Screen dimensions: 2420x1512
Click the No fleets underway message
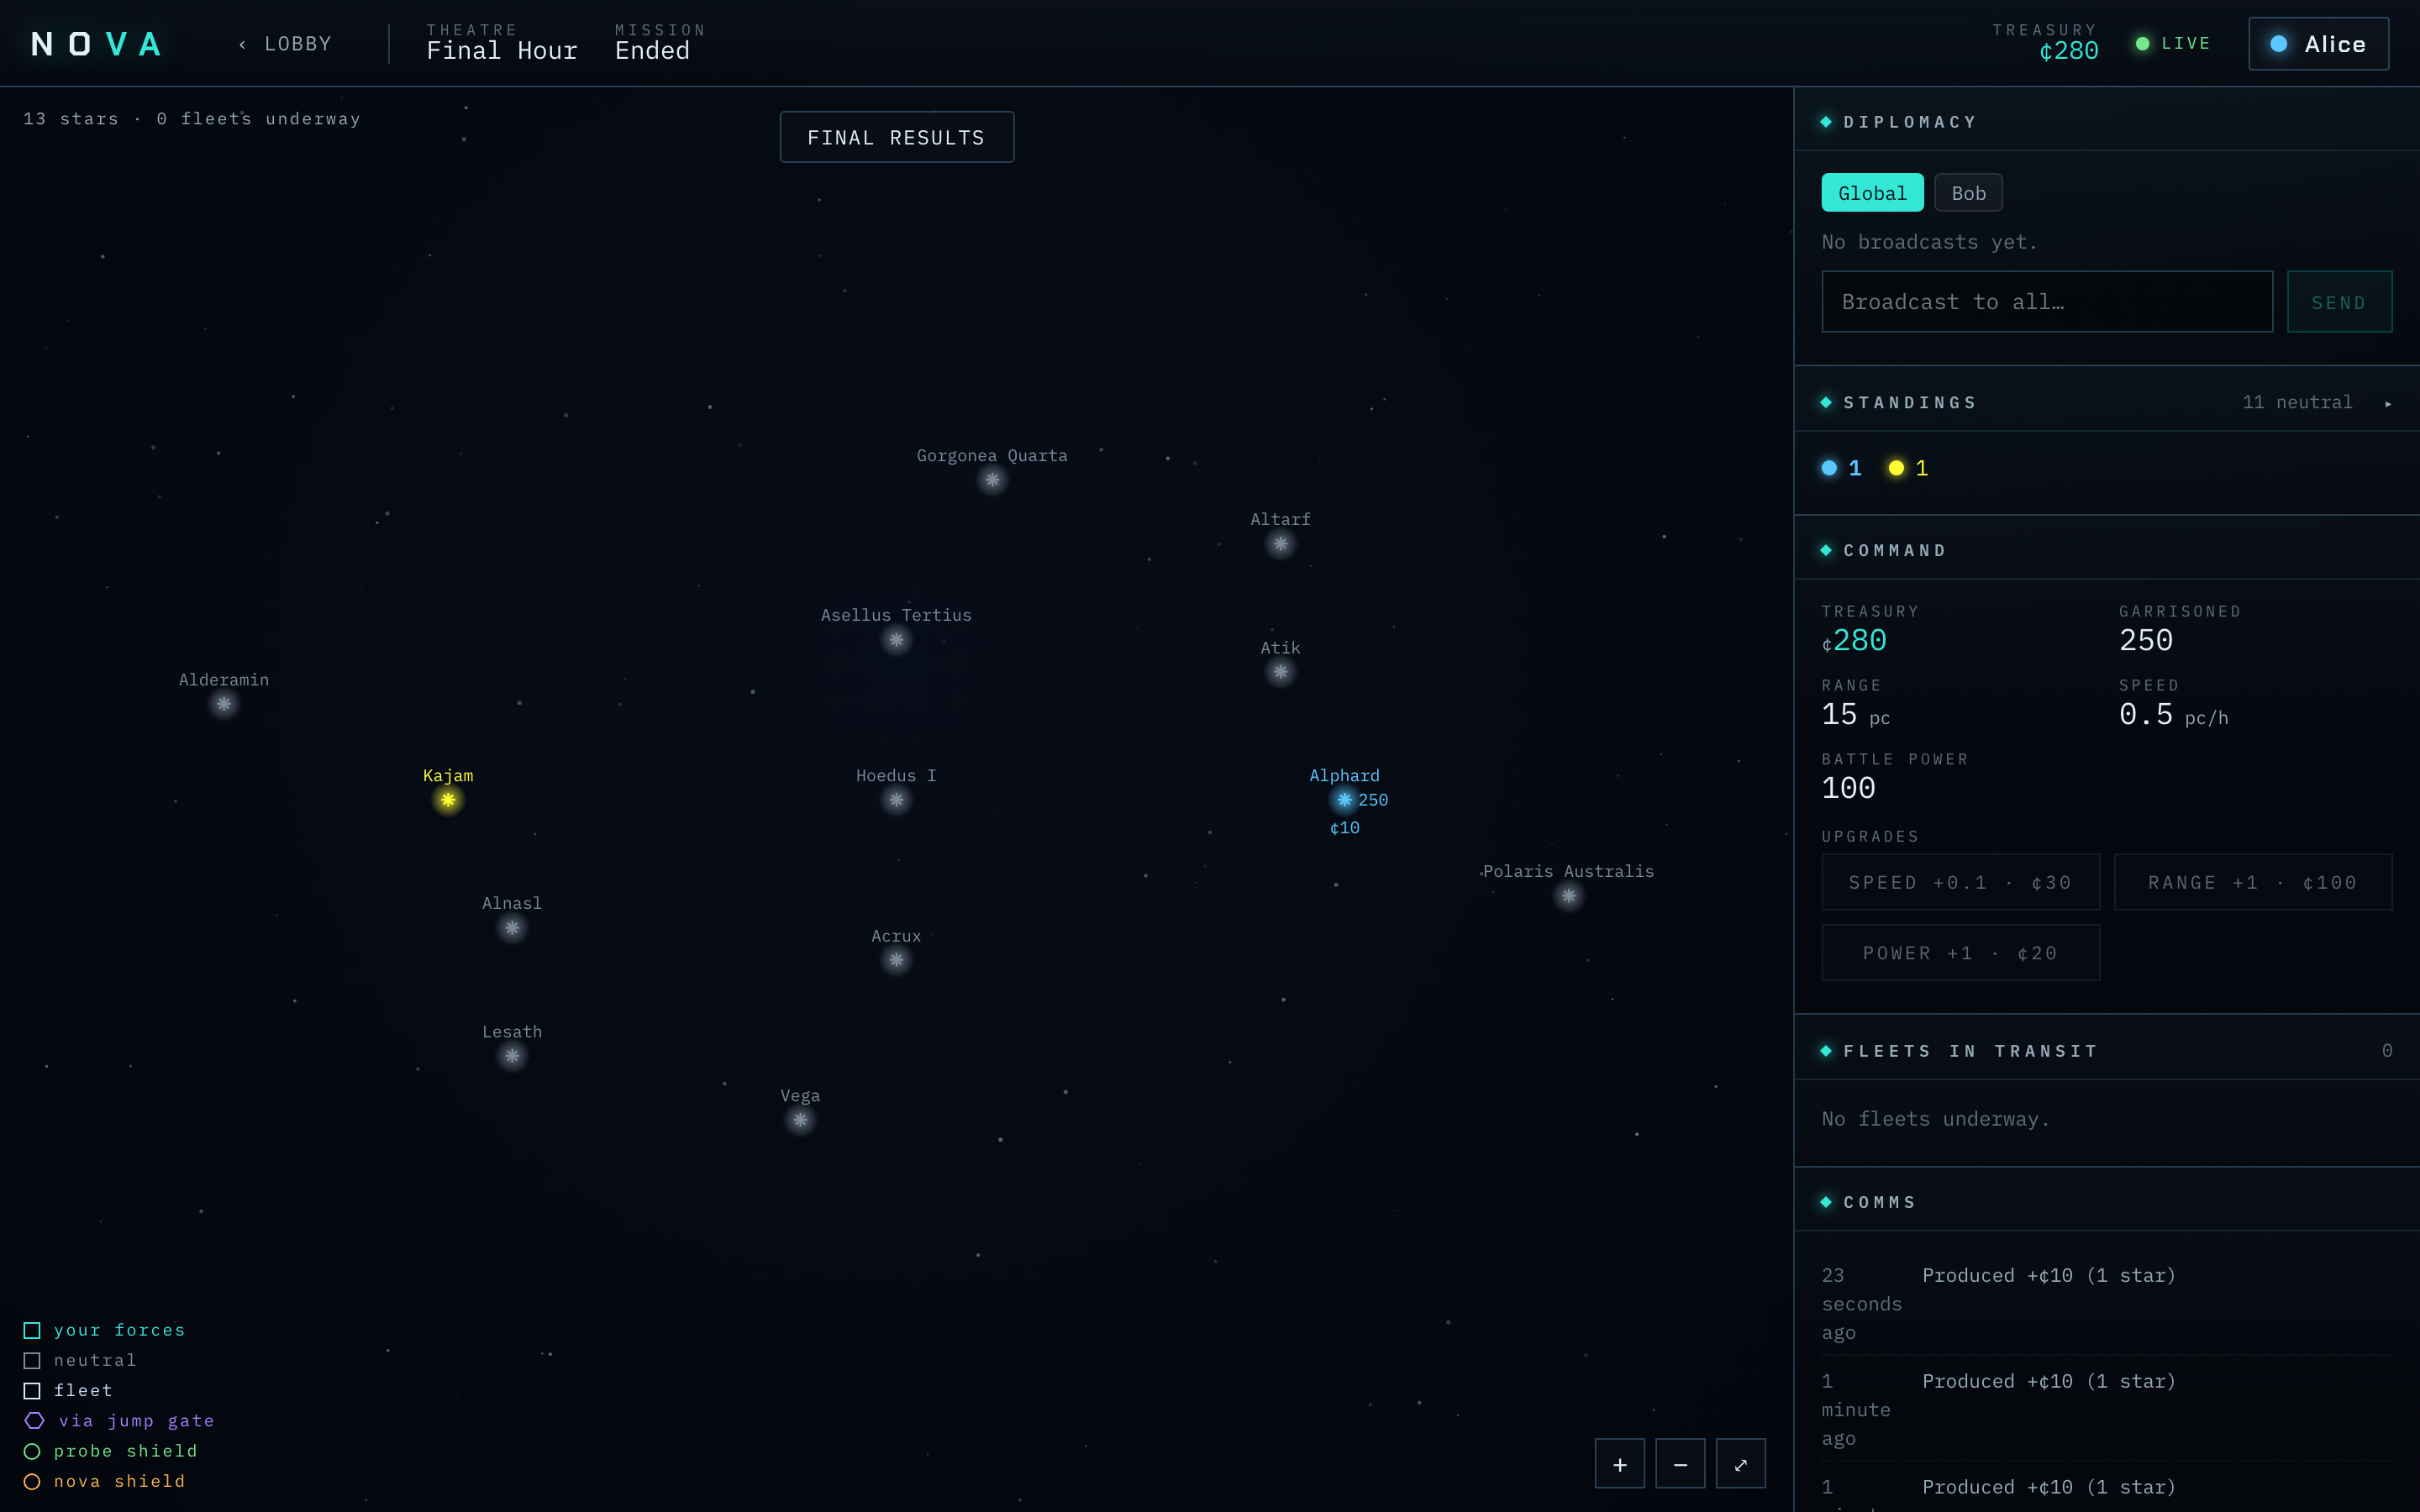1936,1119
